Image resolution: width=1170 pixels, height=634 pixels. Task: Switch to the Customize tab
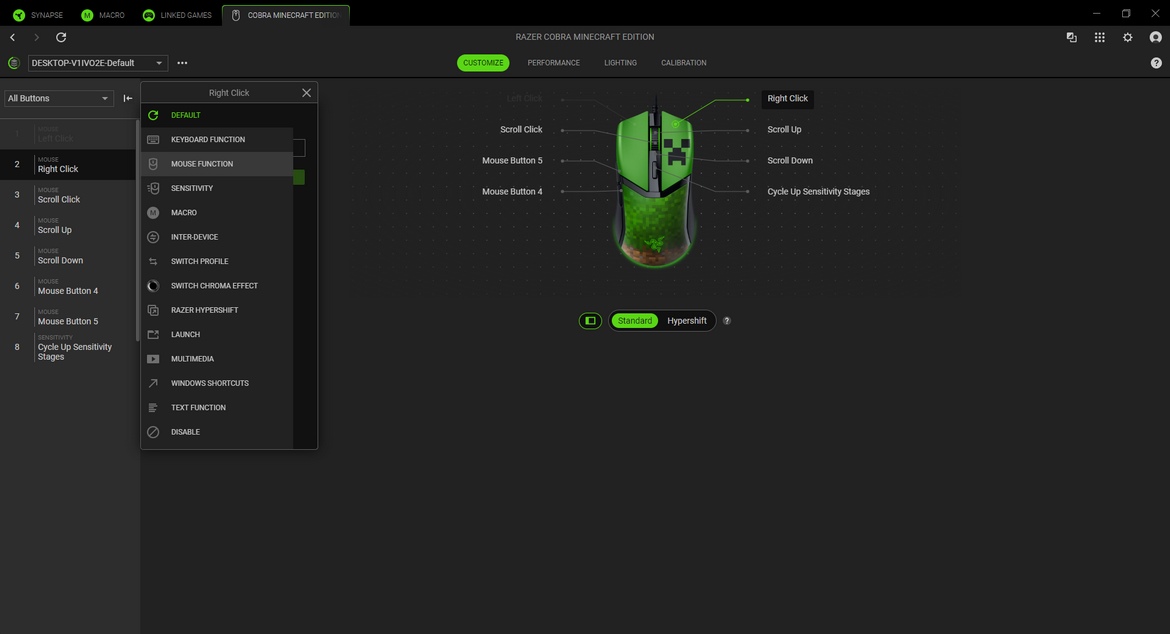(x=483, y=63)
